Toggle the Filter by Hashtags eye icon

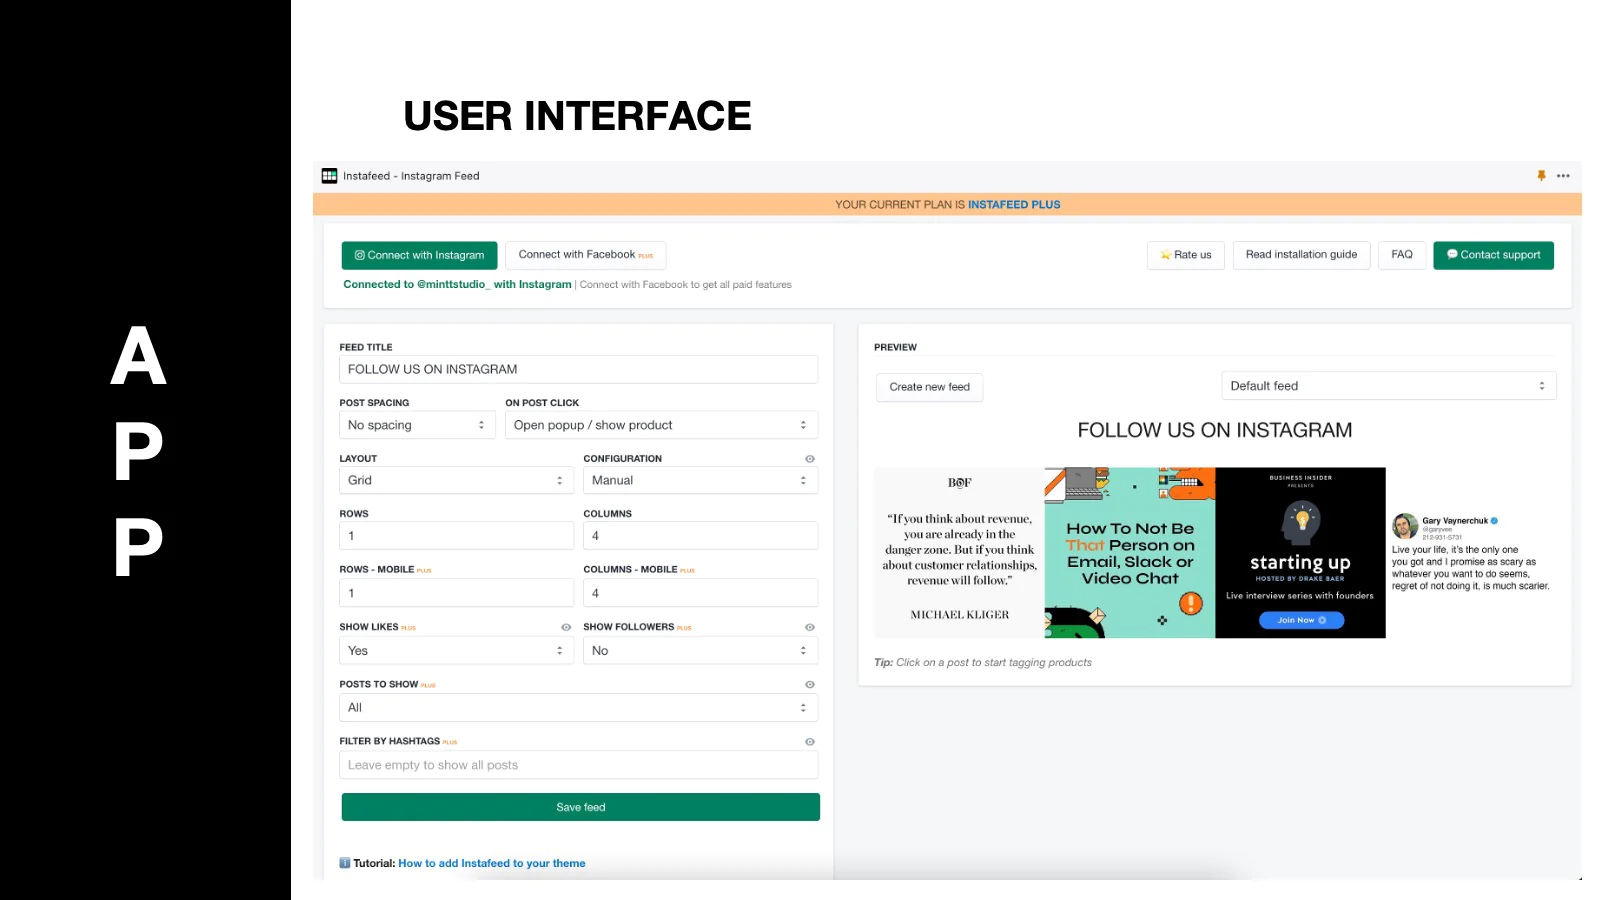tap(810, 742)
